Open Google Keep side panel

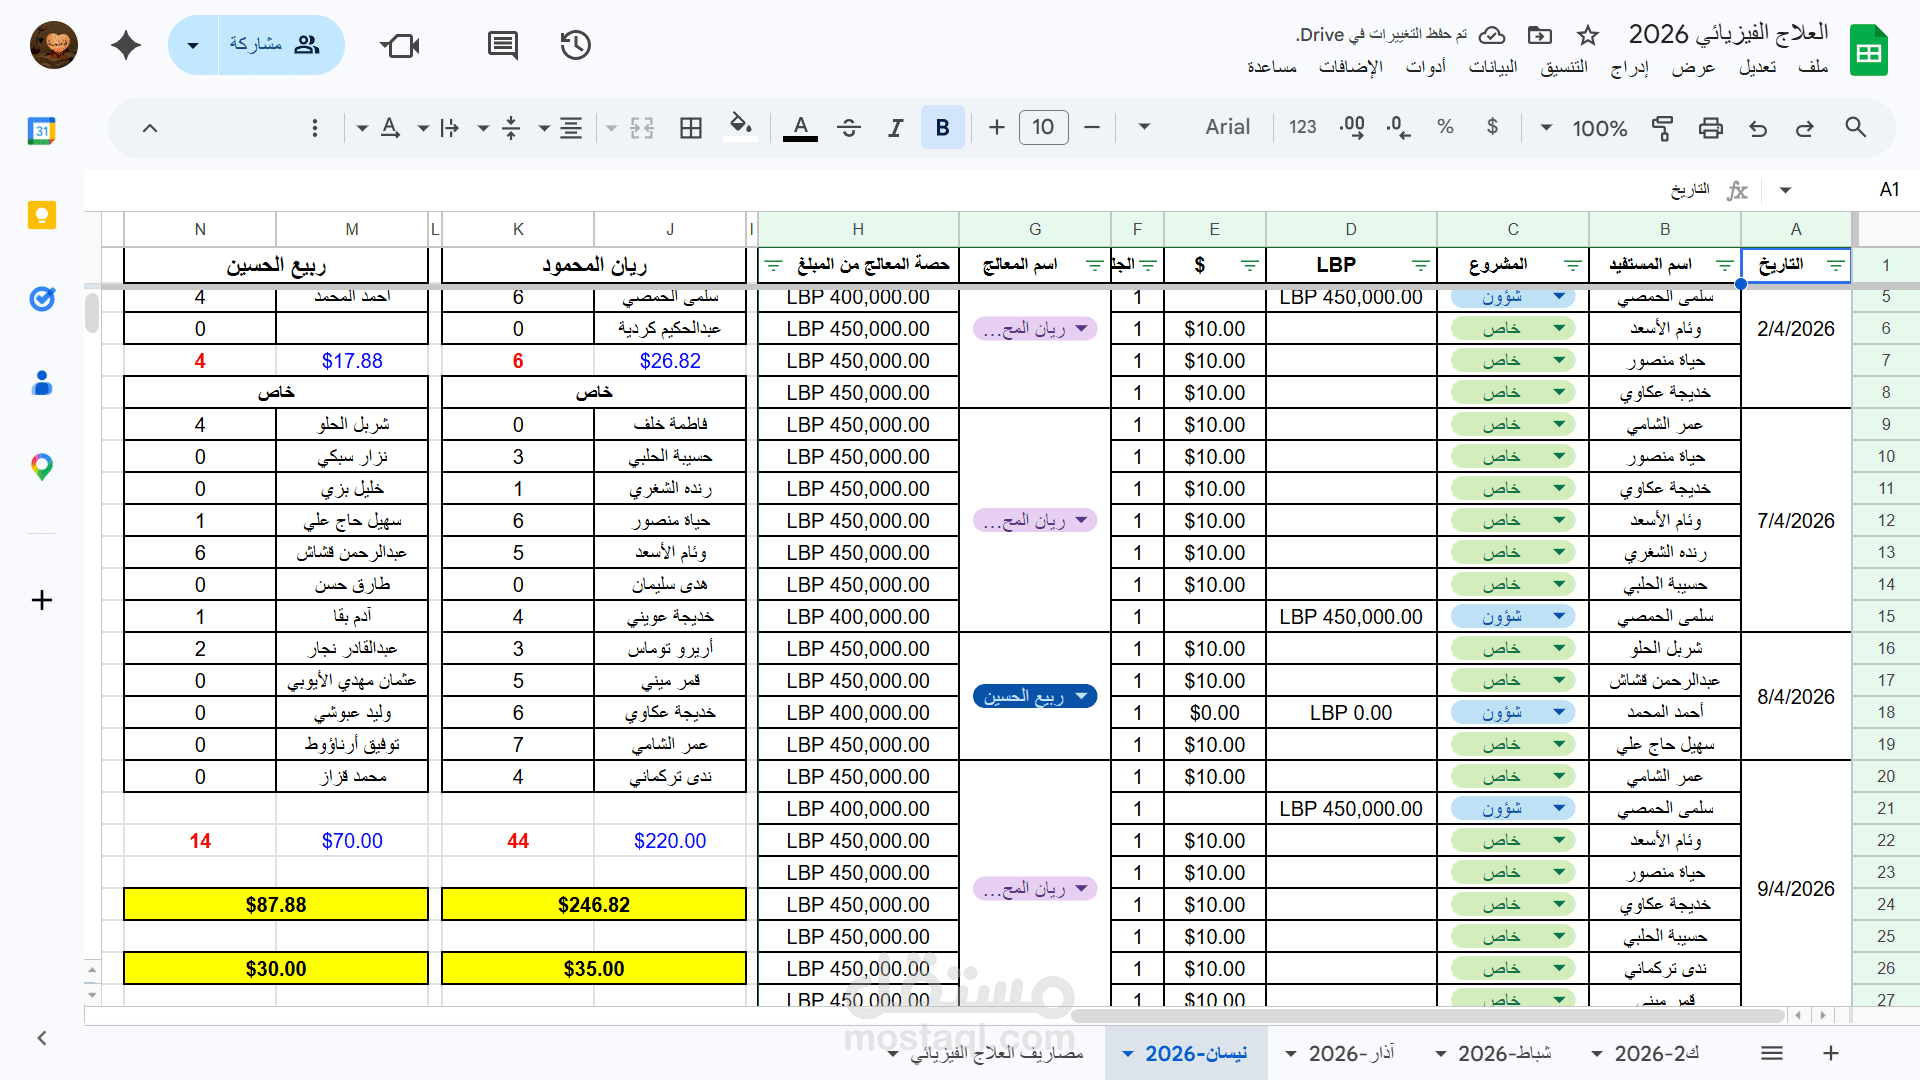(42, 215)
